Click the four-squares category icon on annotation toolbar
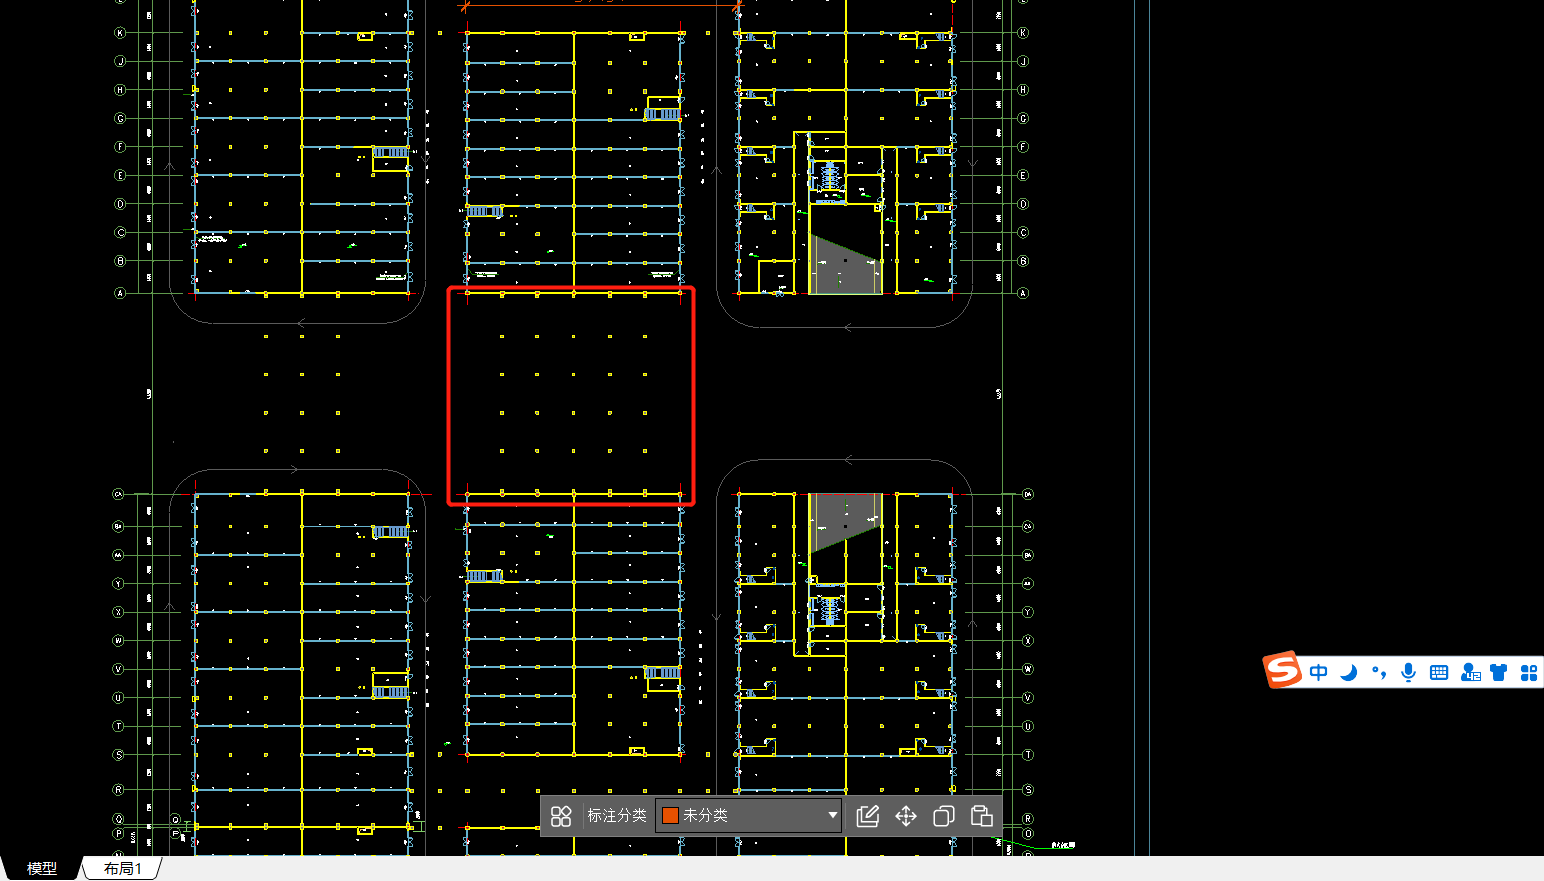The height and width of the screenshot is (881, 1544). 561,816
